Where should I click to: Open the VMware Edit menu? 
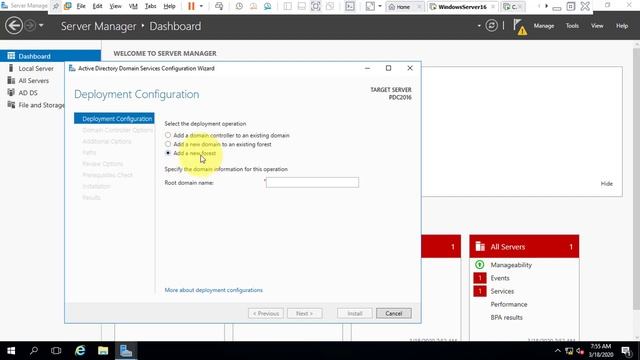pyautogui.click(x=97, y=6)
